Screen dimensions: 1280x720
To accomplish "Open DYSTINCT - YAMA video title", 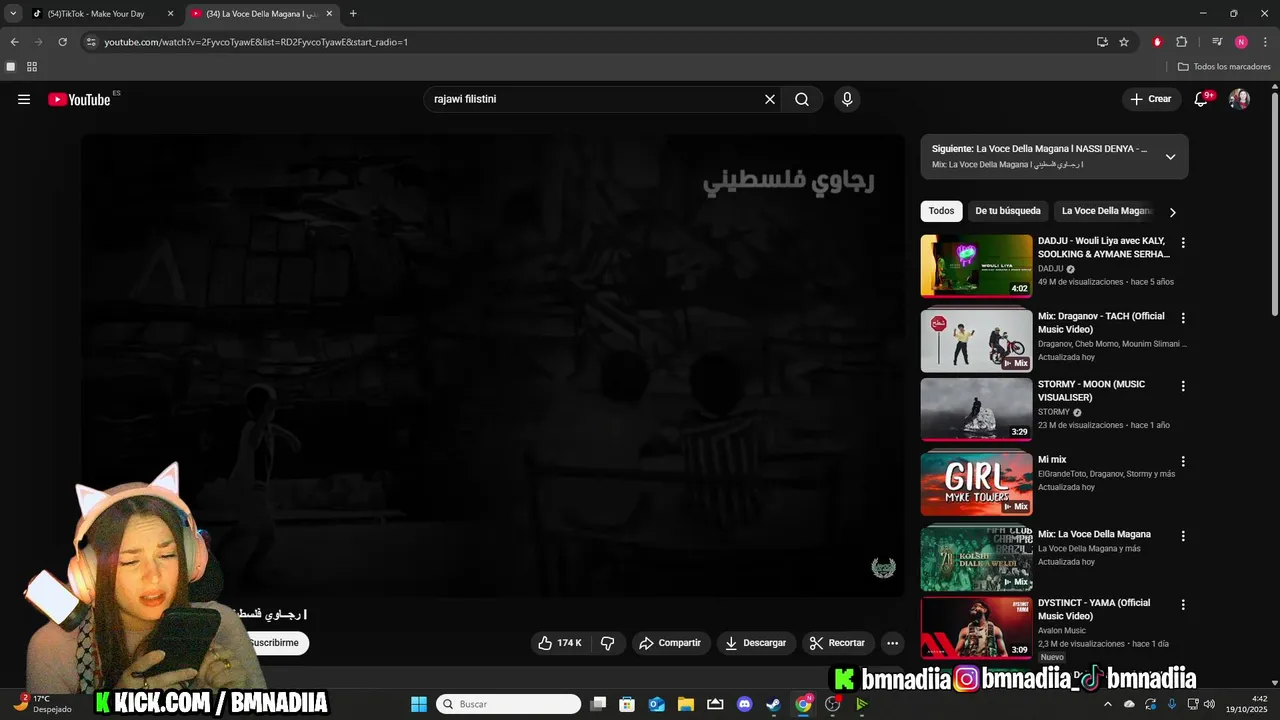I will pyautogui.click(x=1094, y=609).
